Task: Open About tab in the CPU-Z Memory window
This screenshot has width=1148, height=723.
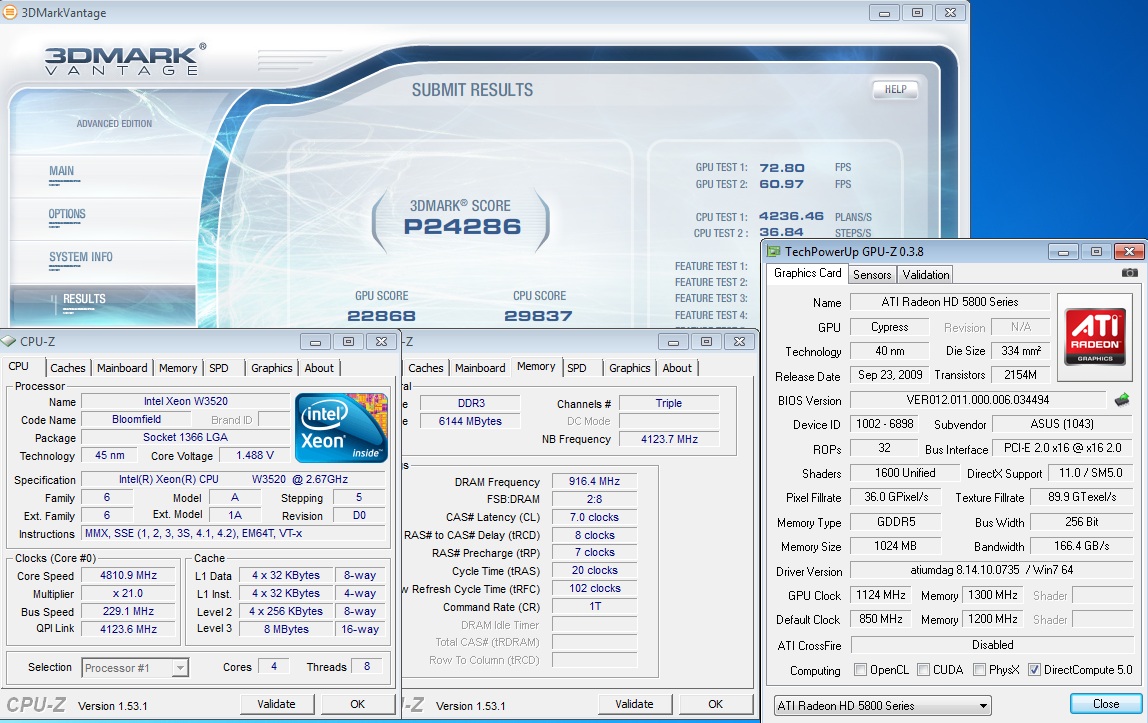Action: (677, 368)
